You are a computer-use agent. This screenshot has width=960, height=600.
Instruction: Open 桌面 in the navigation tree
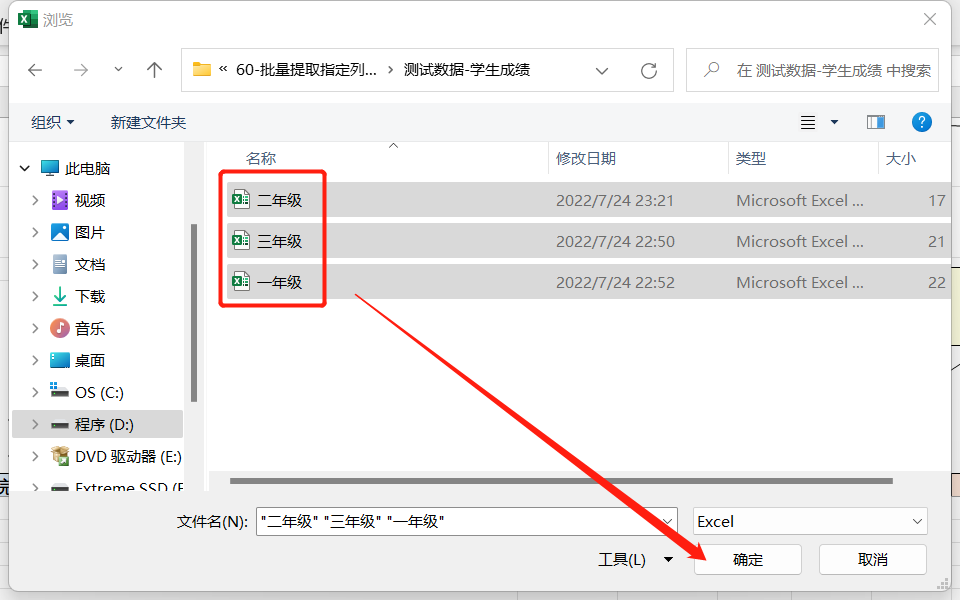pos(90,361)
